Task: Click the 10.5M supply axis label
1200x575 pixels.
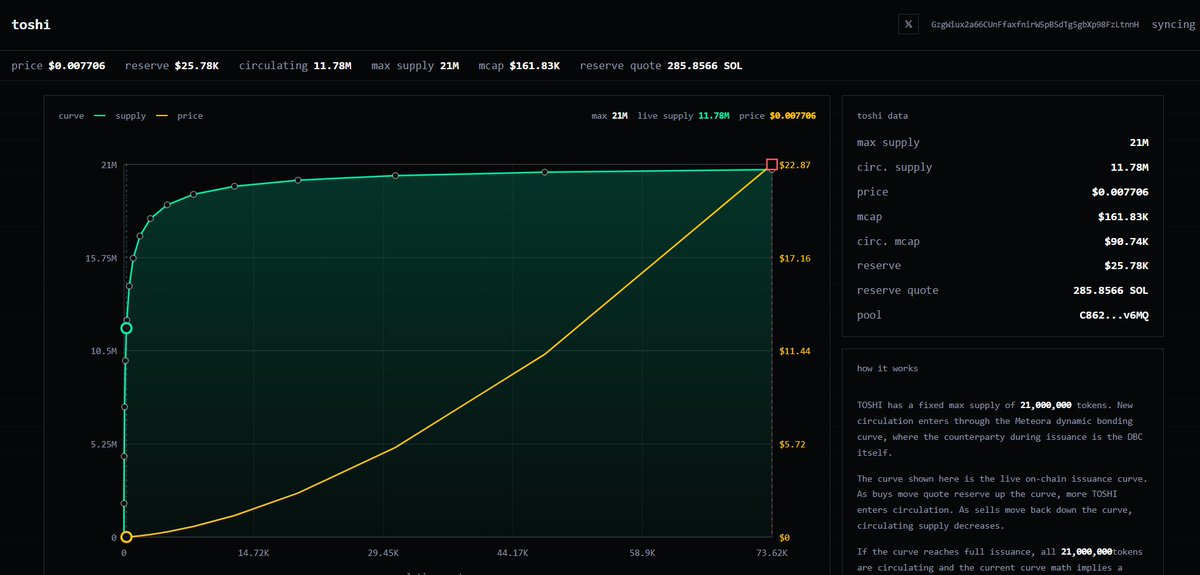Action: [104, 351]
